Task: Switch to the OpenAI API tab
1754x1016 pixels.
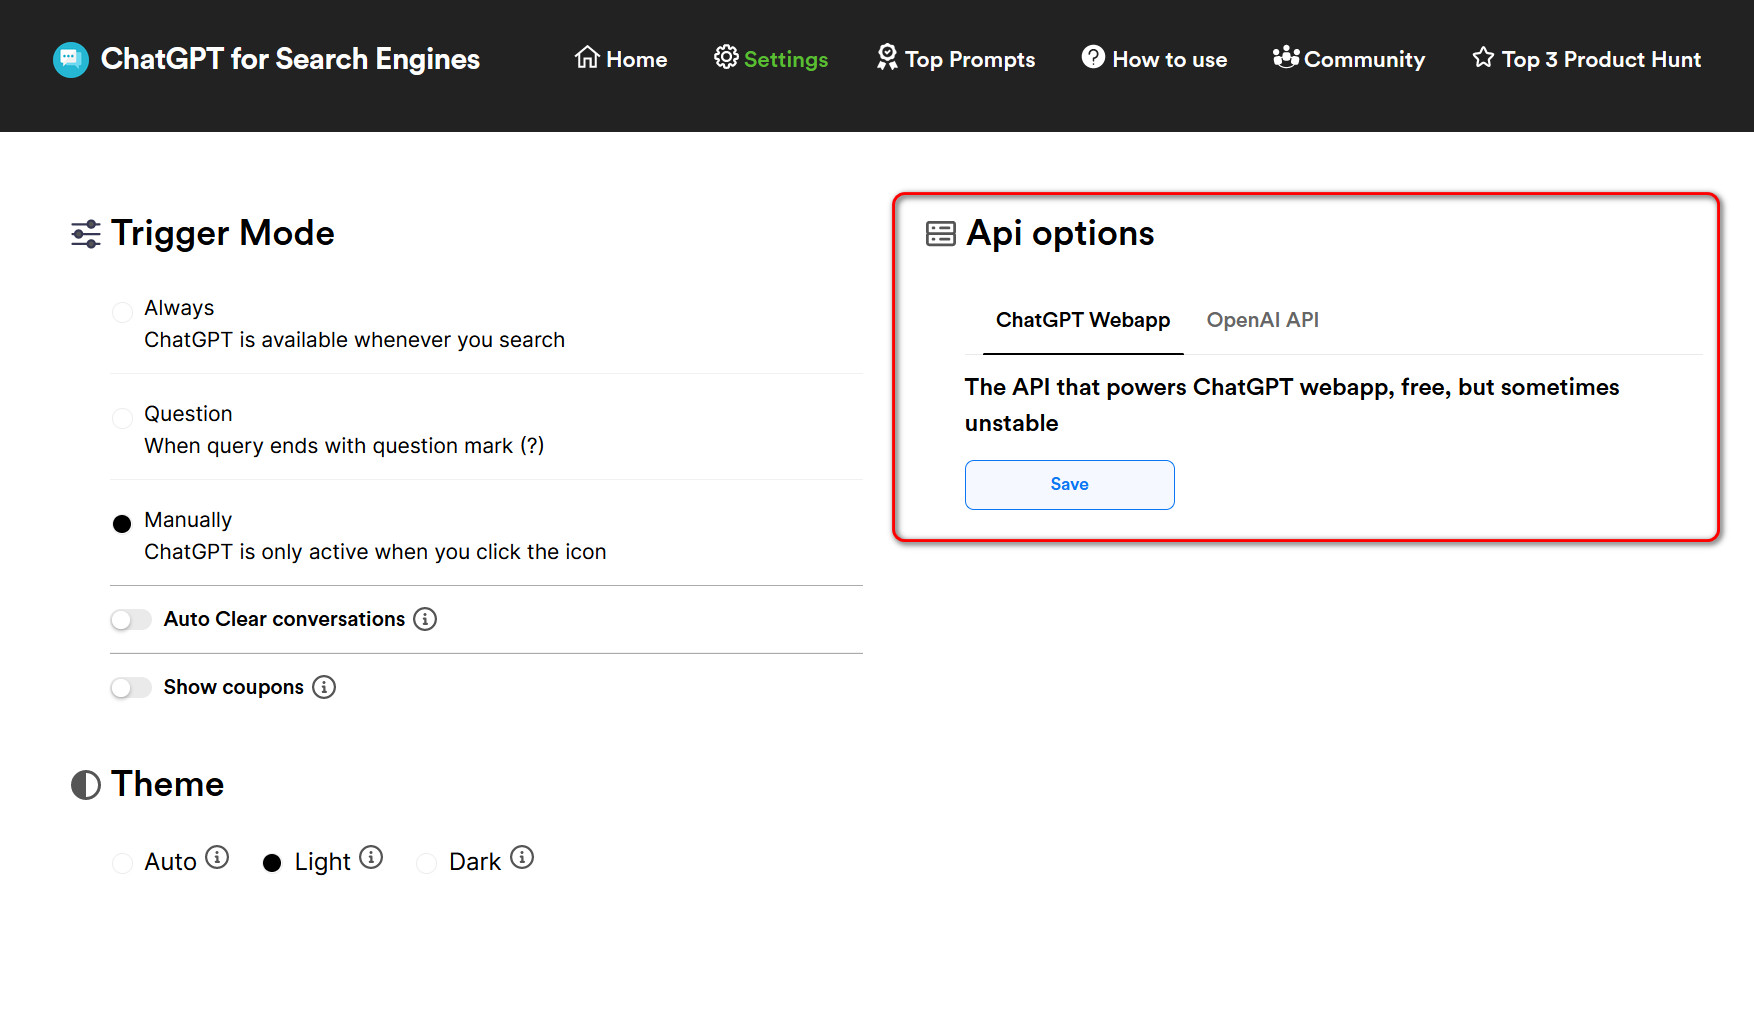Action: 1263,320
